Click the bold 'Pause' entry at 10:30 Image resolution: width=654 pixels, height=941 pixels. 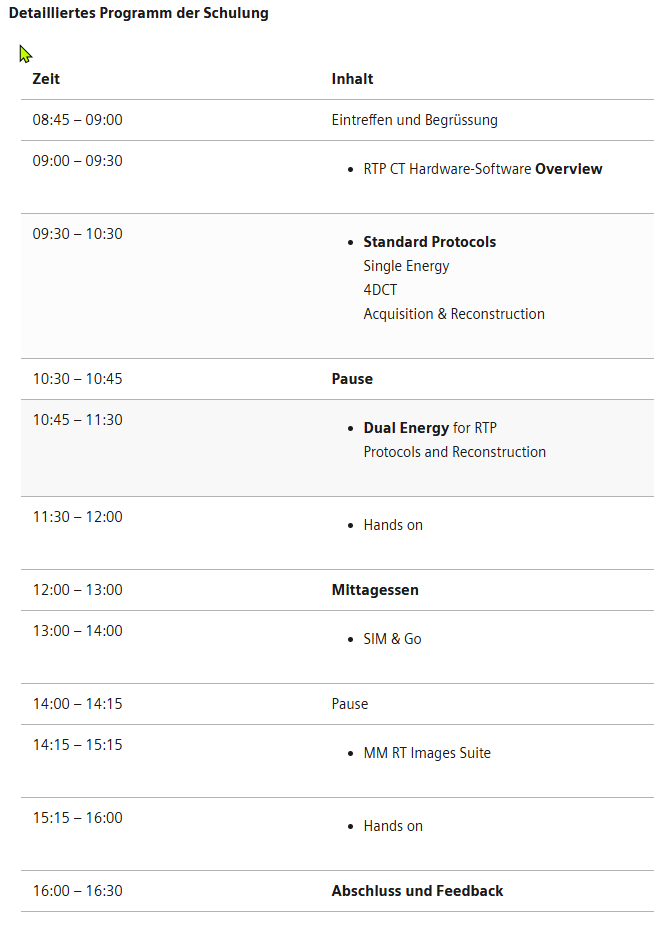(x=352, y=379)
